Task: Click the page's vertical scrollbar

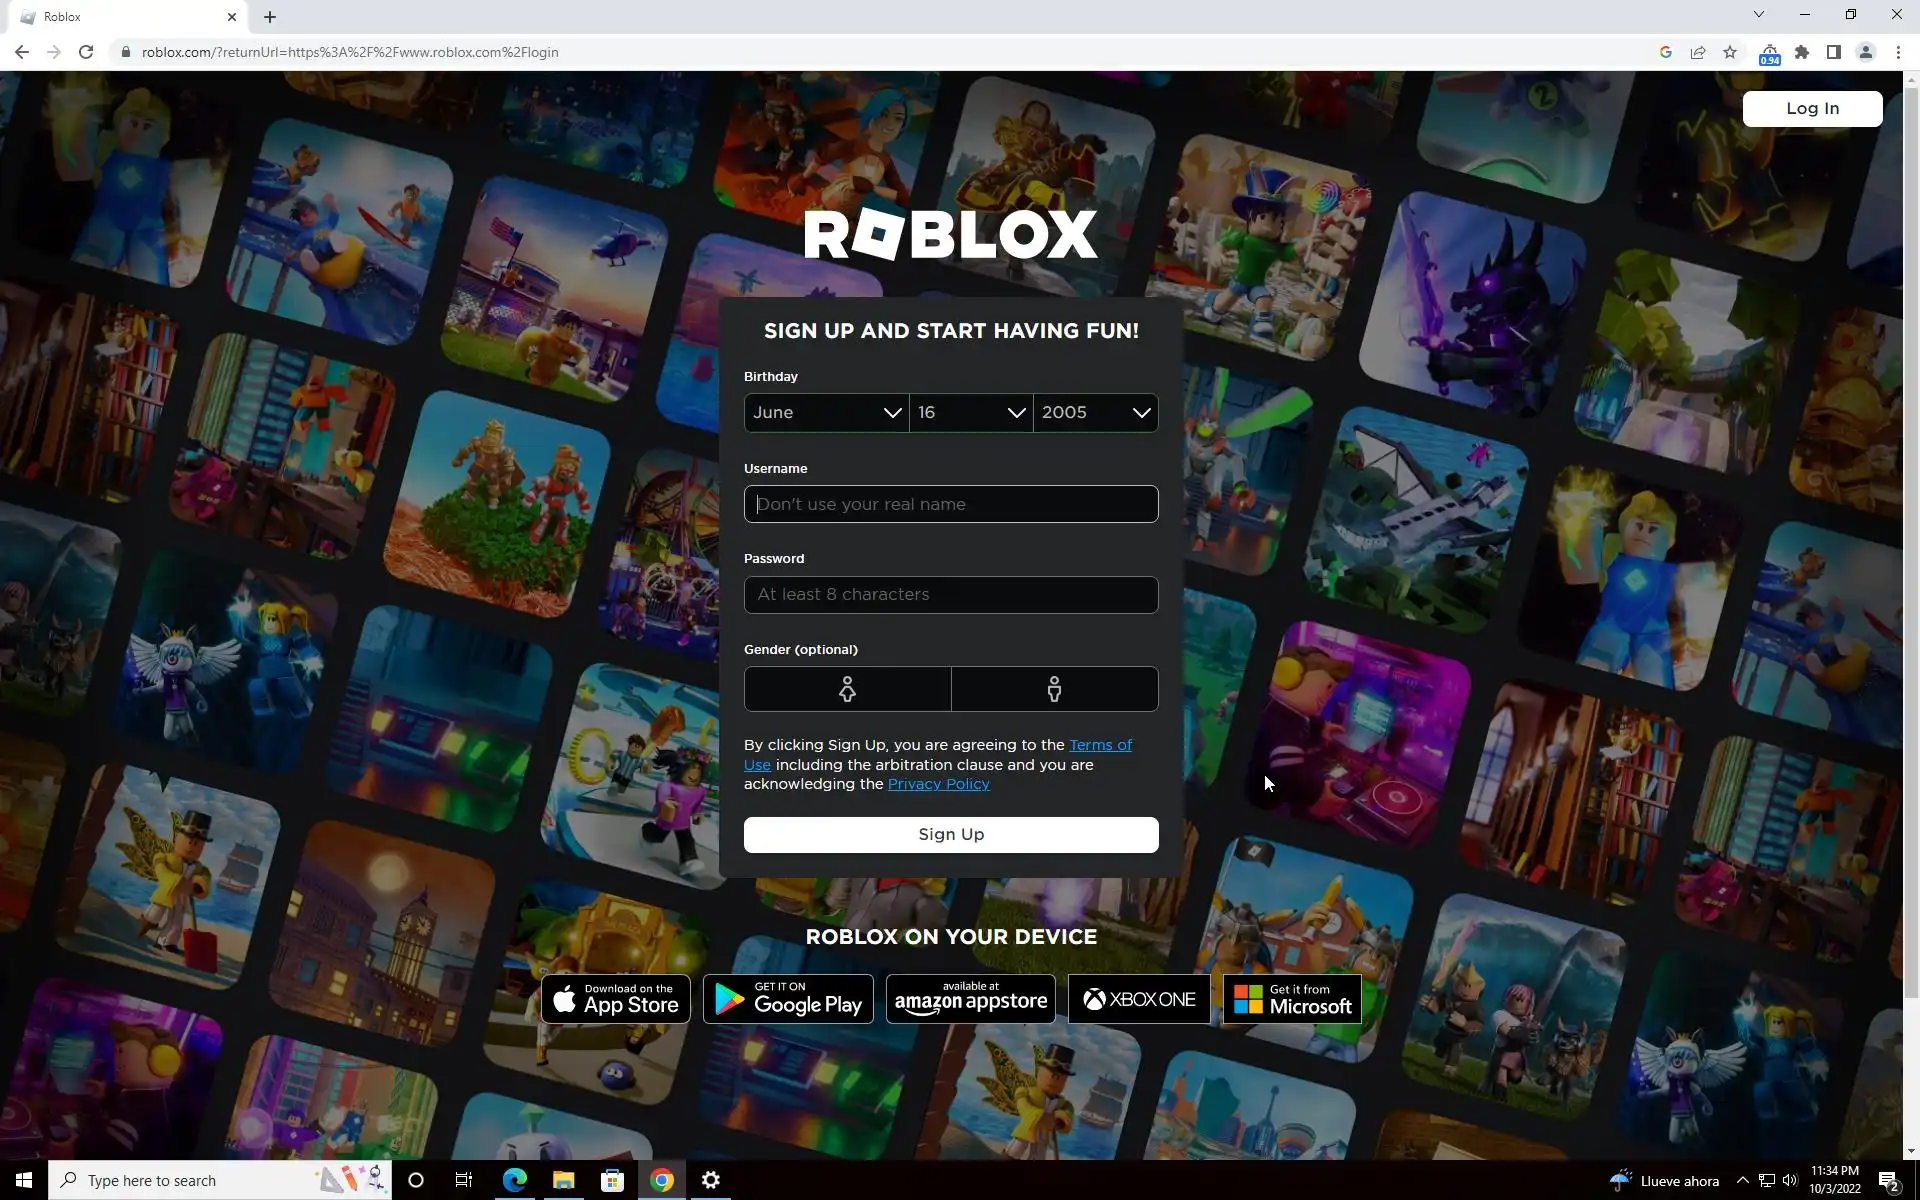Action: tap(1911, 540)
